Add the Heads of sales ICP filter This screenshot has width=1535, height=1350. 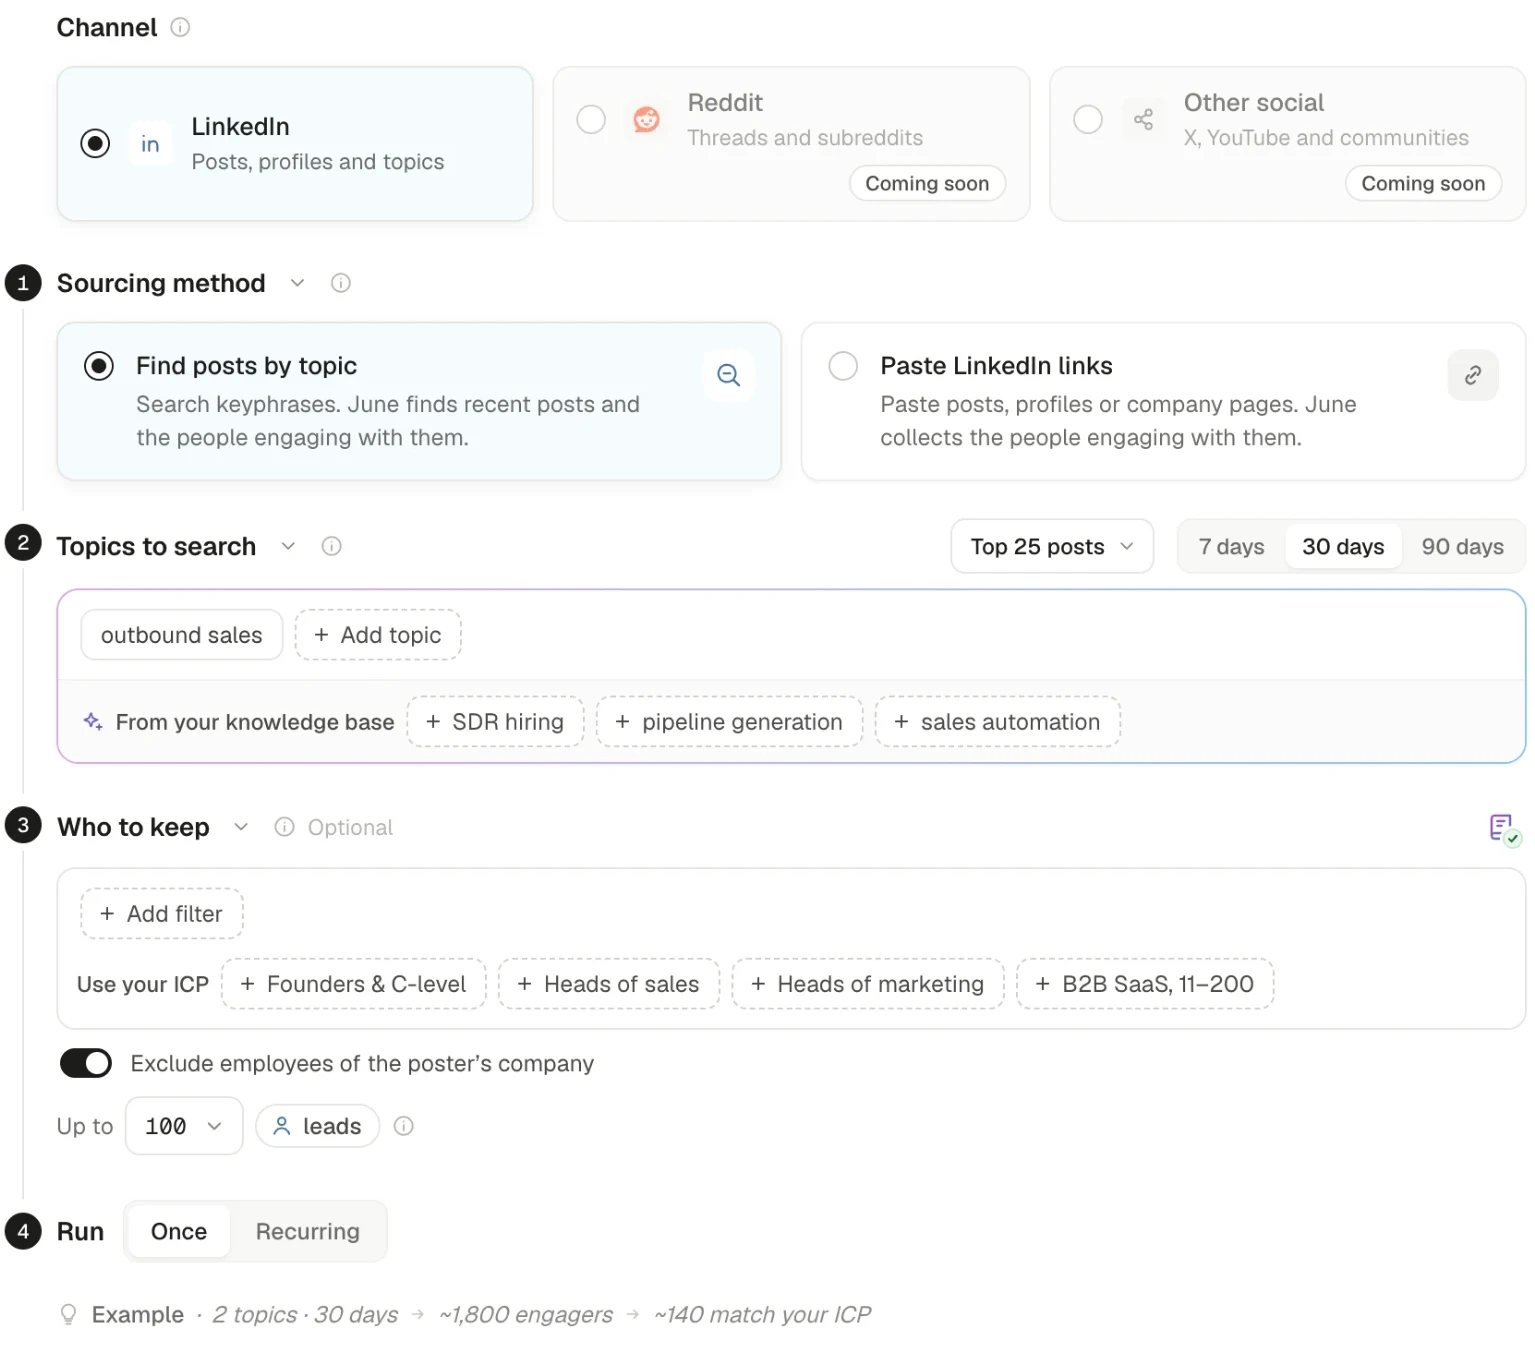(x=608, y=984)
